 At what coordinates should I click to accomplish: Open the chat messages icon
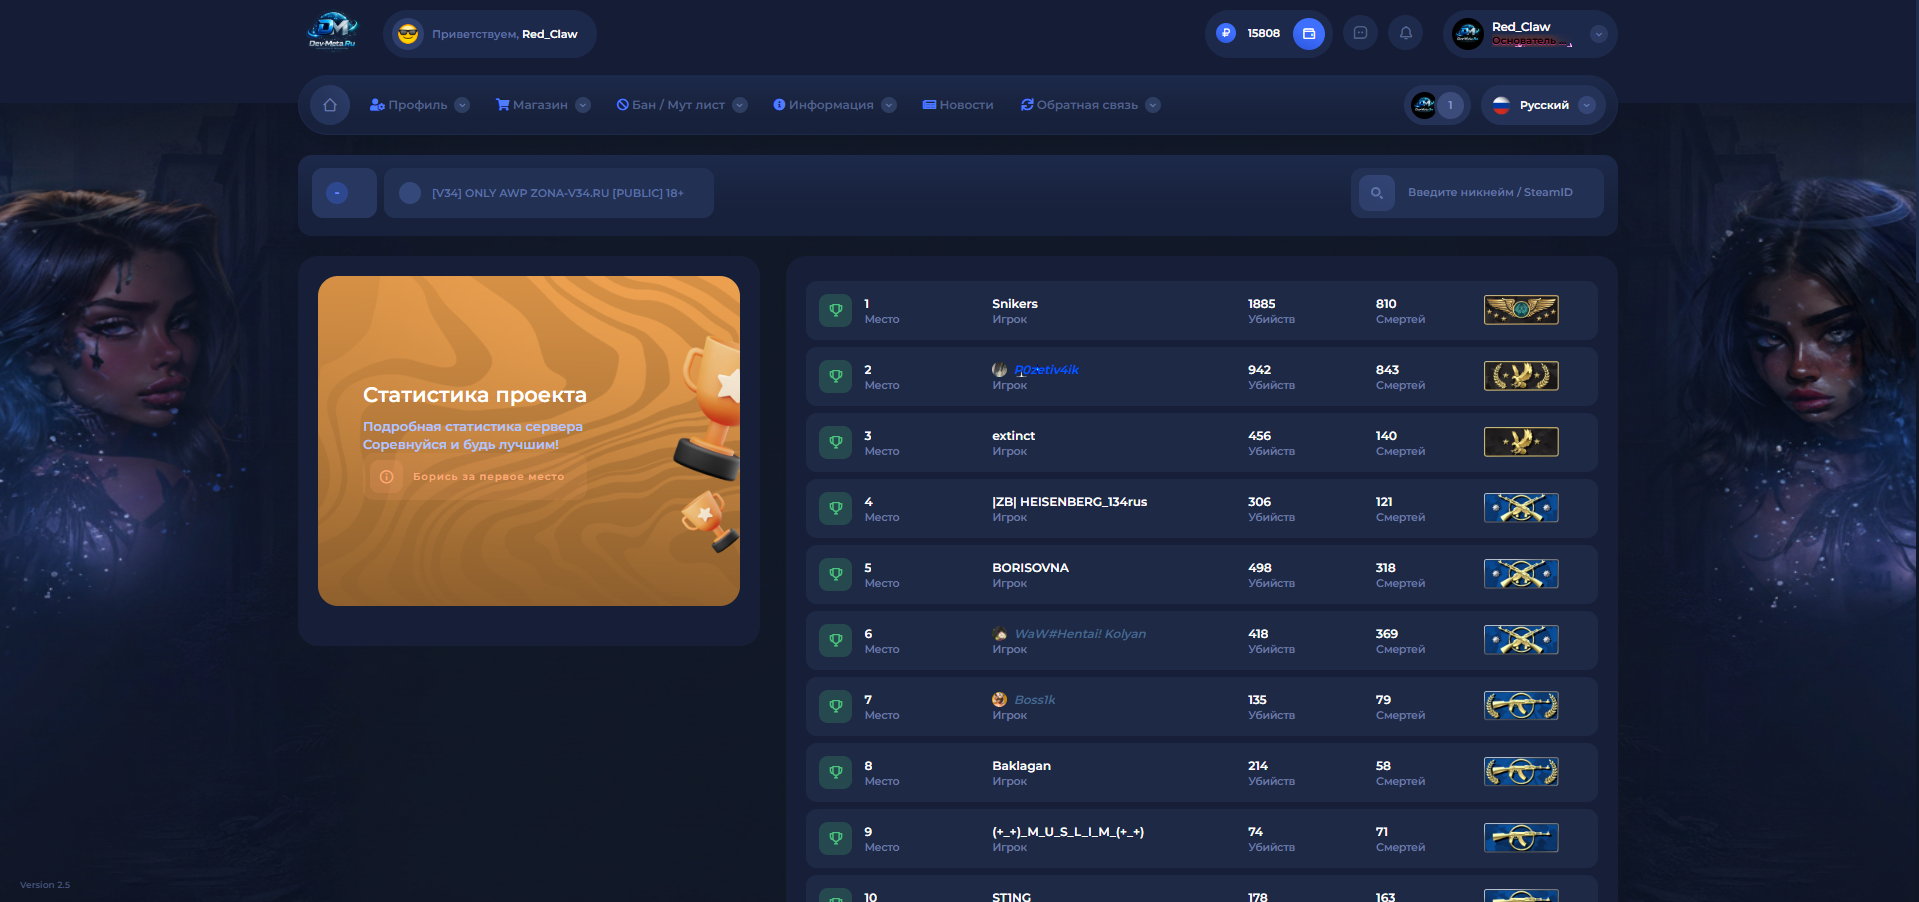click(x=1360, y=34)
